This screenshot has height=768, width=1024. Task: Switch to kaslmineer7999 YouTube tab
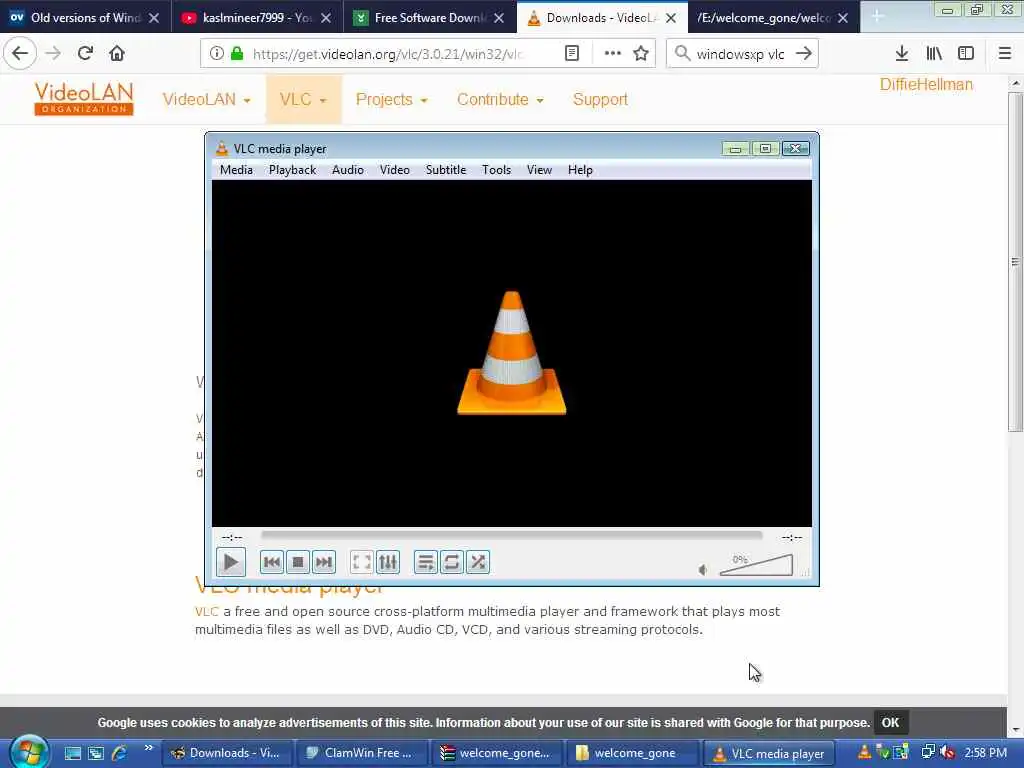(257, 18)
